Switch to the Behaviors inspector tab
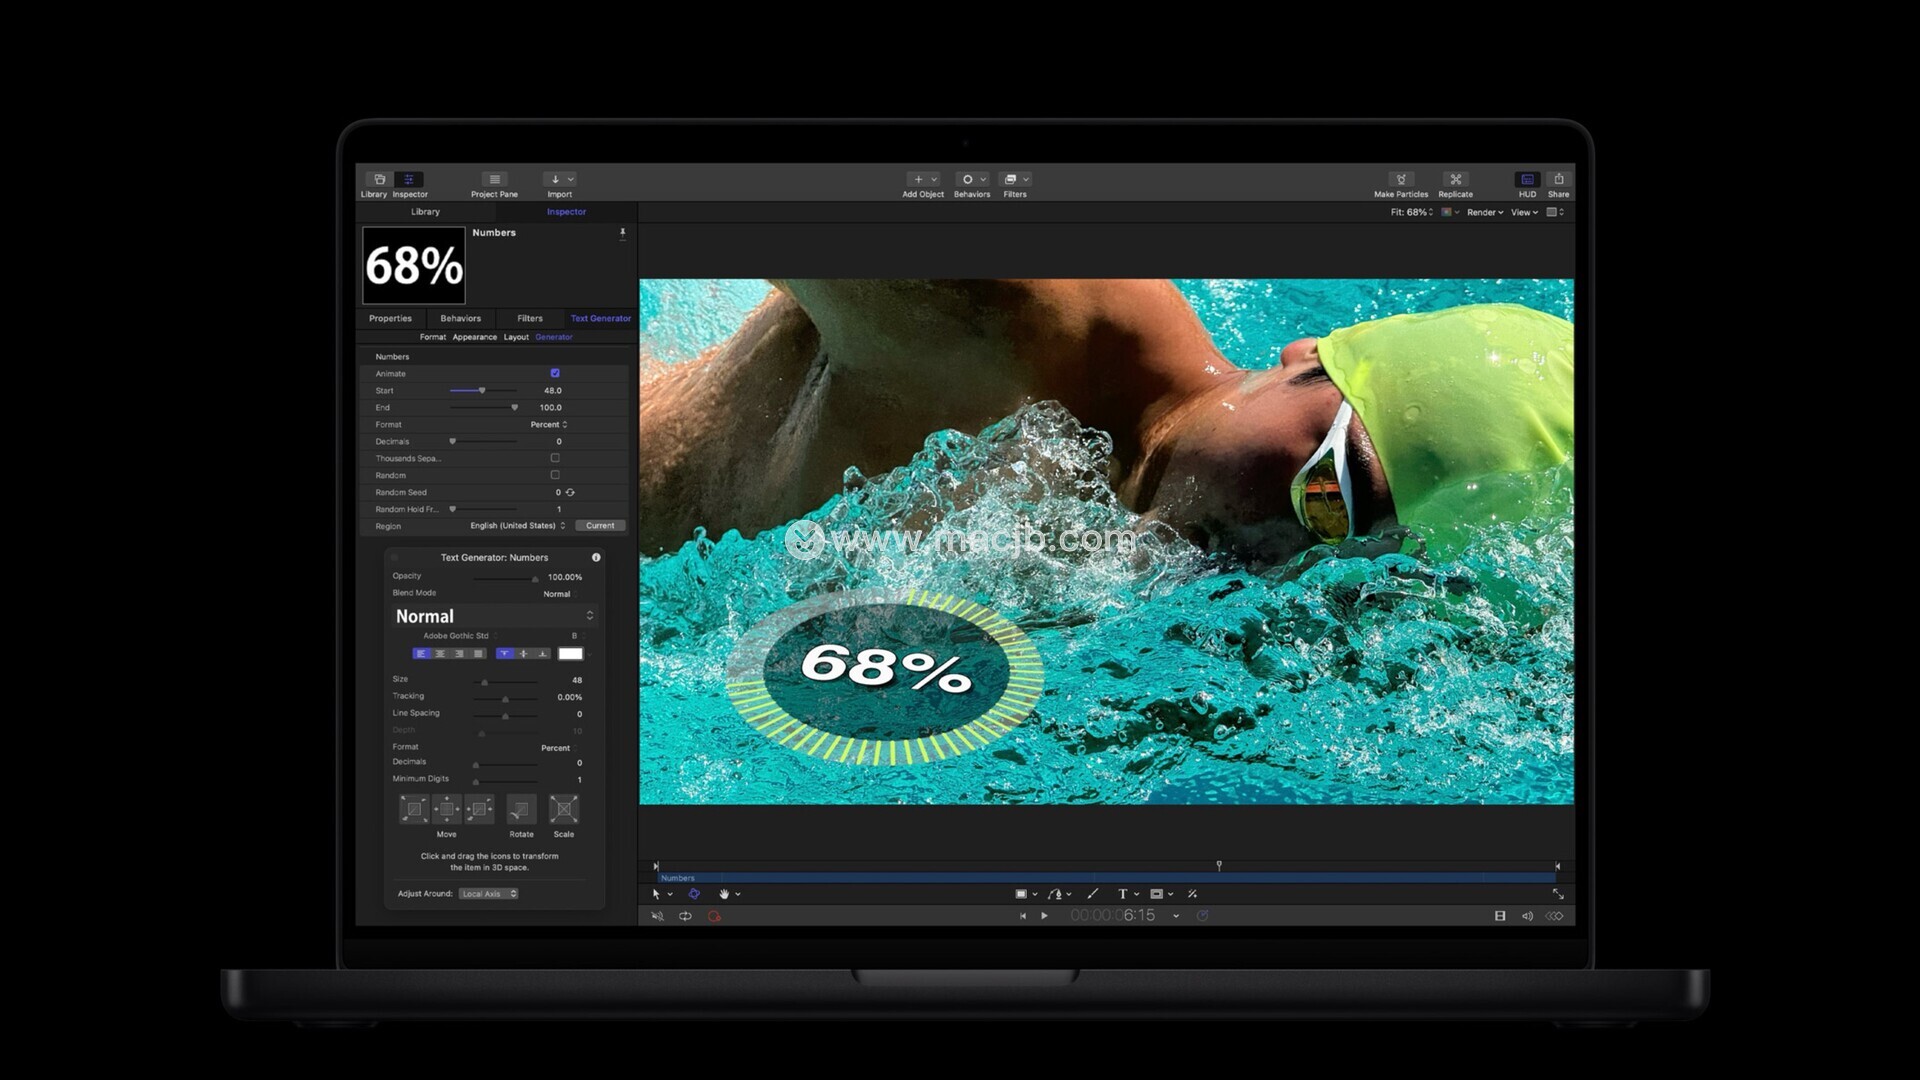 tap(460, 319)
